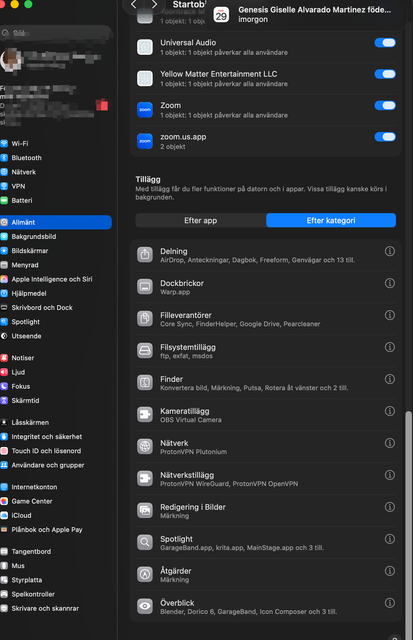Screen dimensions: 413x640
Task: Click "ftp, exfat, msdos" text
Action: [x=186, y=356]
